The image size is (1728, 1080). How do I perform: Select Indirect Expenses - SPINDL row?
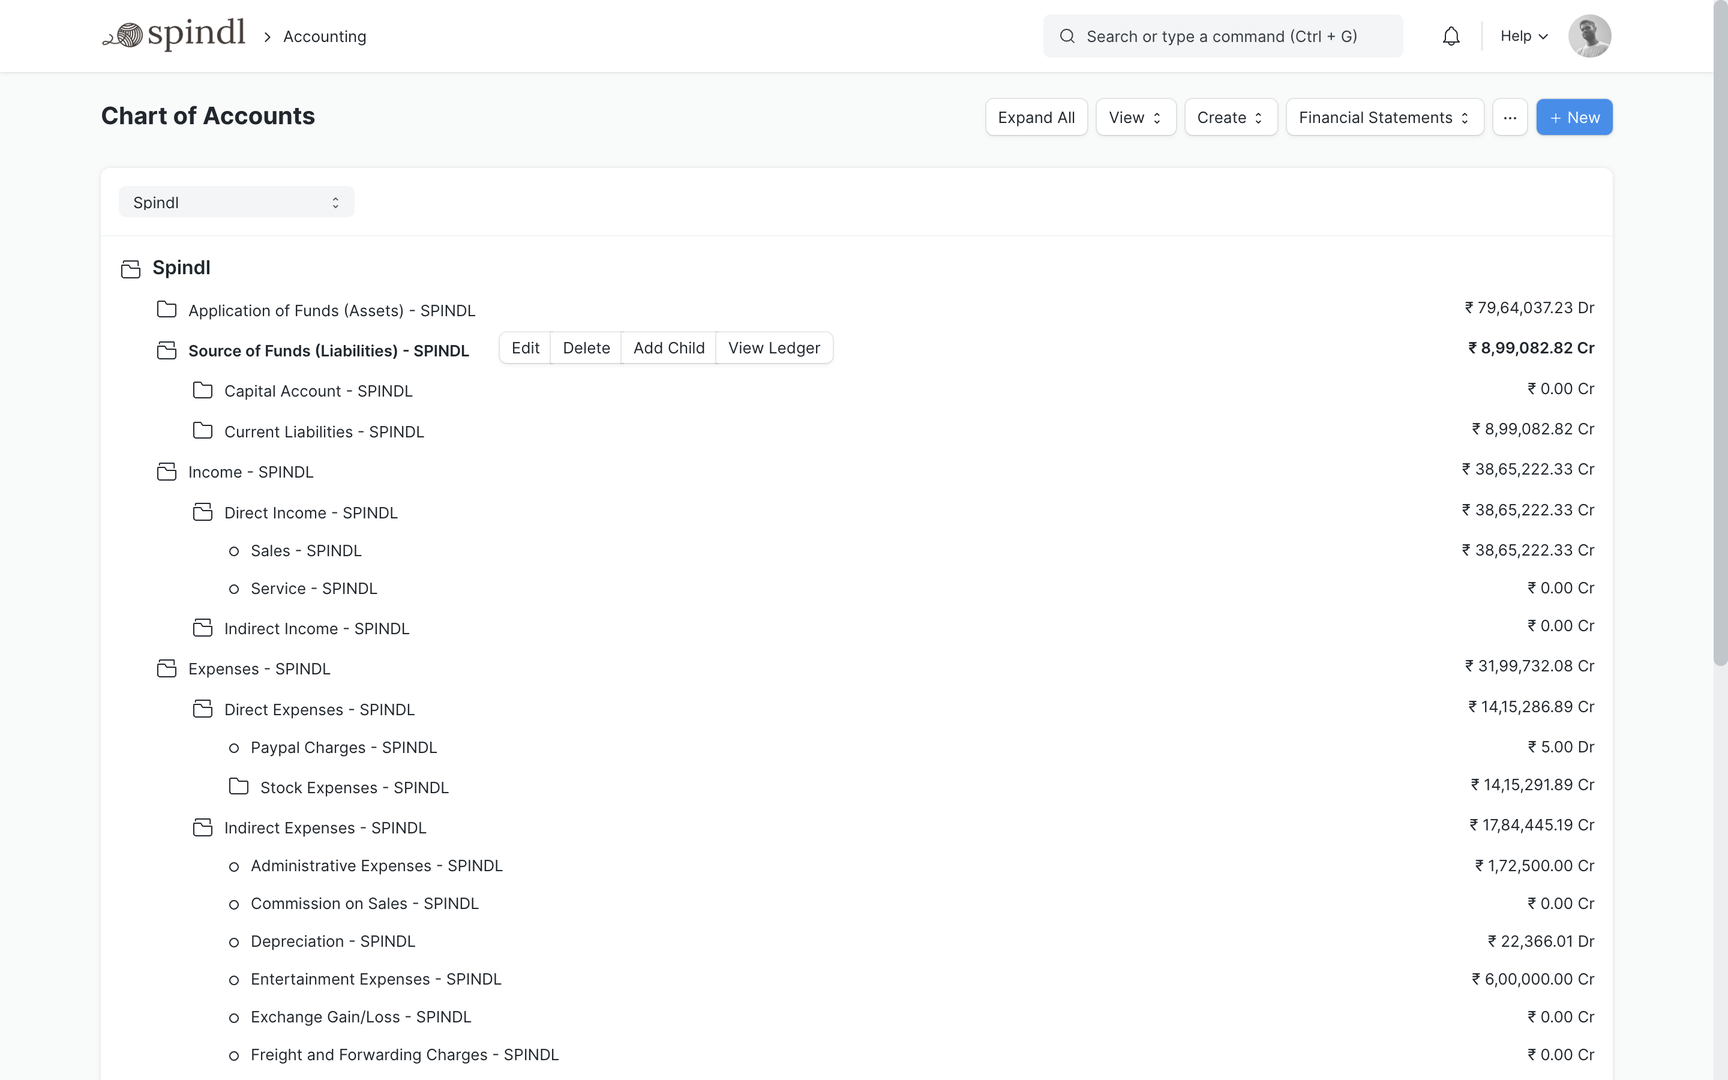[x=325, y=828]
